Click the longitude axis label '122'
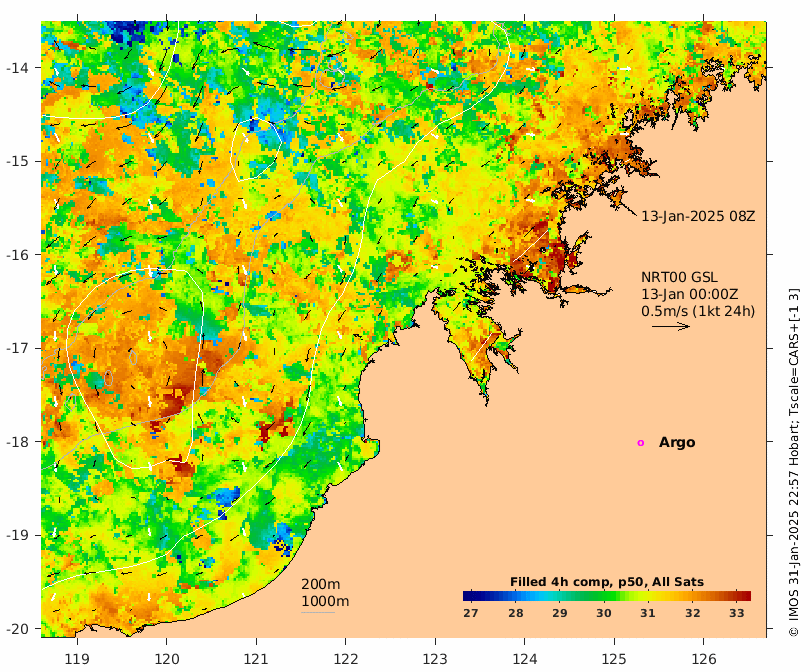 click(346, 660)
